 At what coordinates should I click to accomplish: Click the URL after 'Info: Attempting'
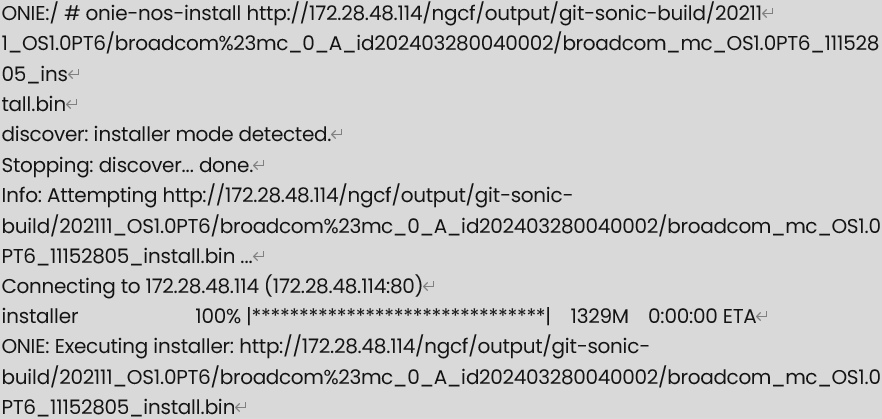[441, 226]
